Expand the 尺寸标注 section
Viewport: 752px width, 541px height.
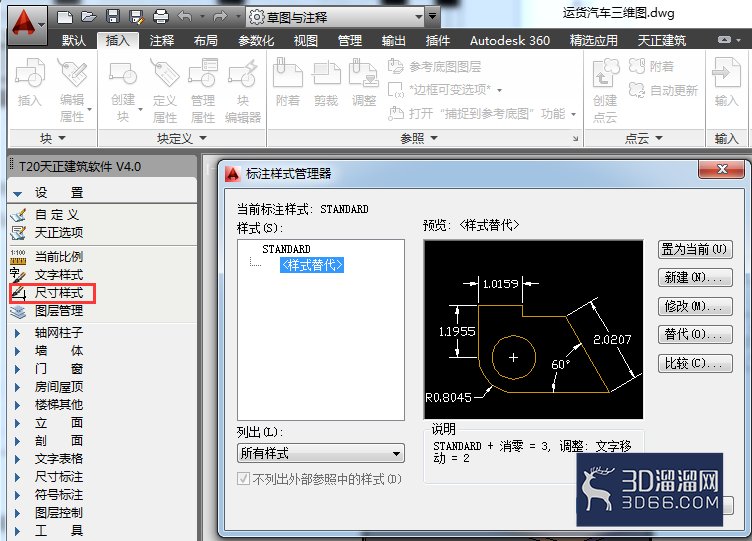tap(18, 477)
